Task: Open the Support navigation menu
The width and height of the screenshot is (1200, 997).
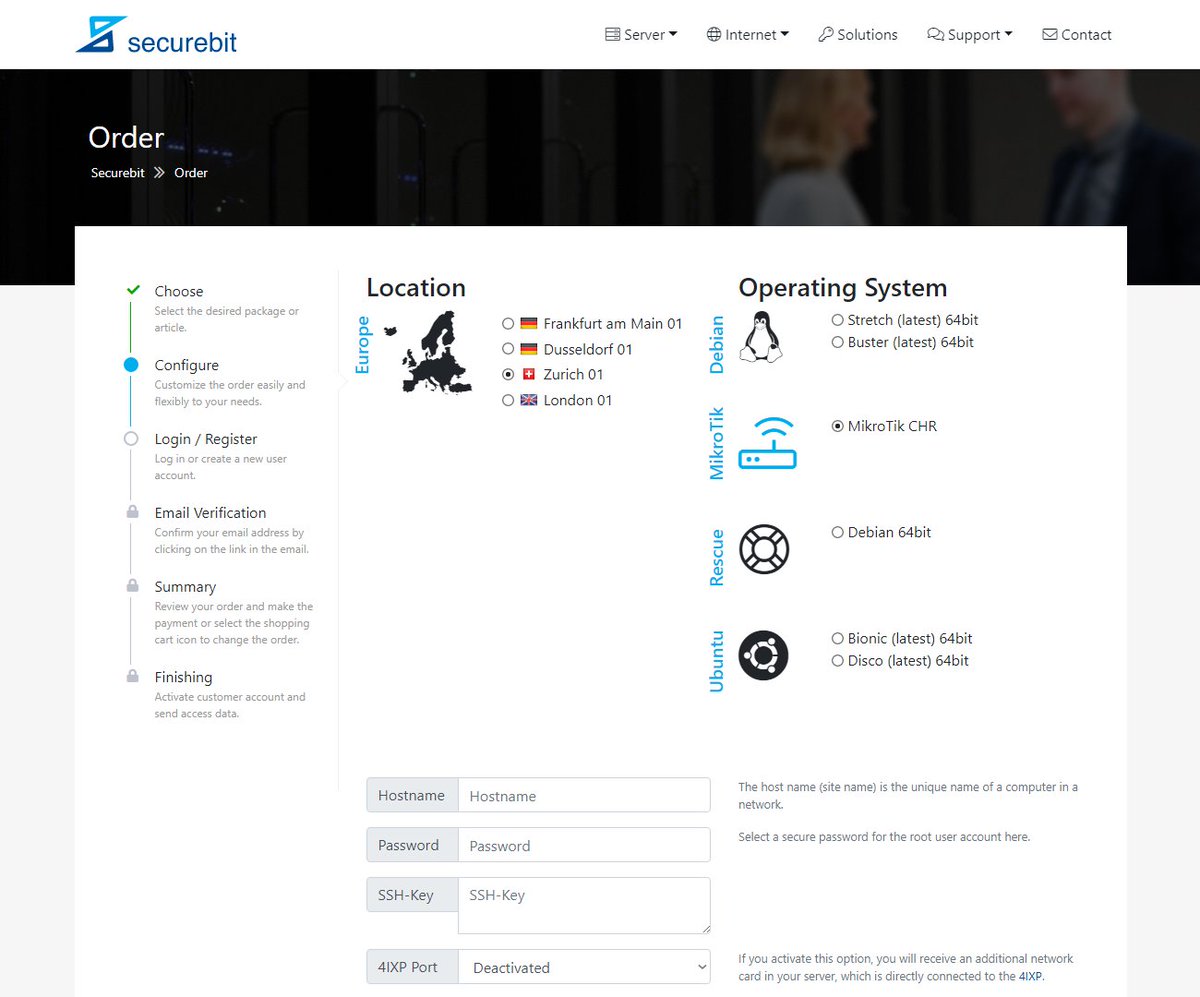Action: tap(970, 35)
